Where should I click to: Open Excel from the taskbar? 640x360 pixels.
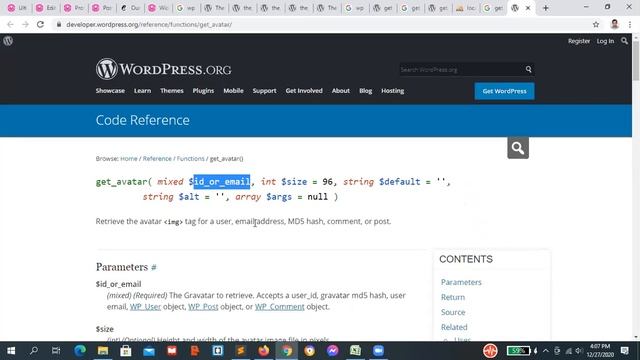click(356, 351)
